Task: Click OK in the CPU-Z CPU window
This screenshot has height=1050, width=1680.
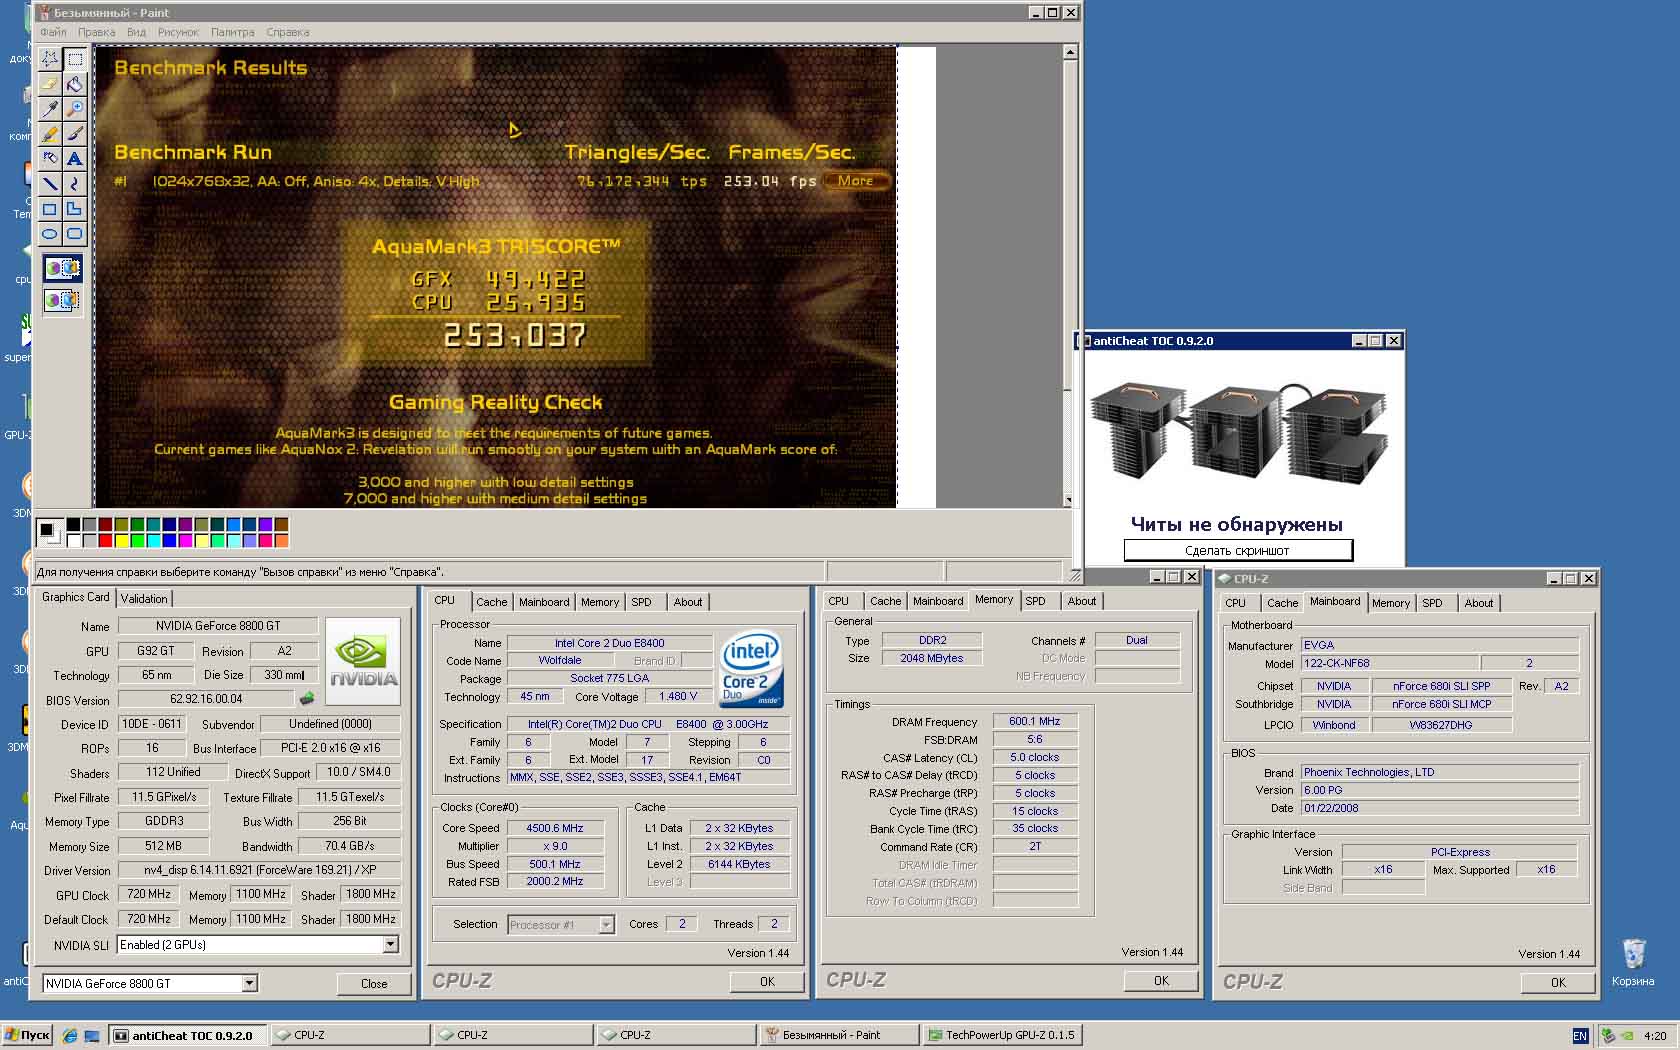Action: tap(767, 982)
